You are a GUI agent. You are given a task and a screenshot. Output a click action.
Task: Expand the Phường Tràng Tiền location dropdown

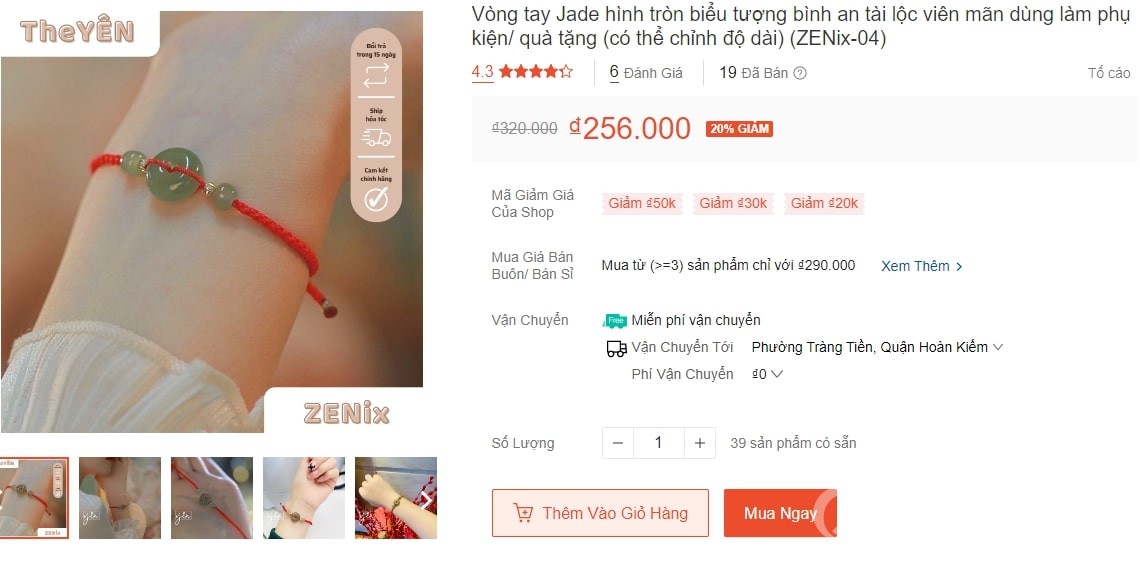877,347
